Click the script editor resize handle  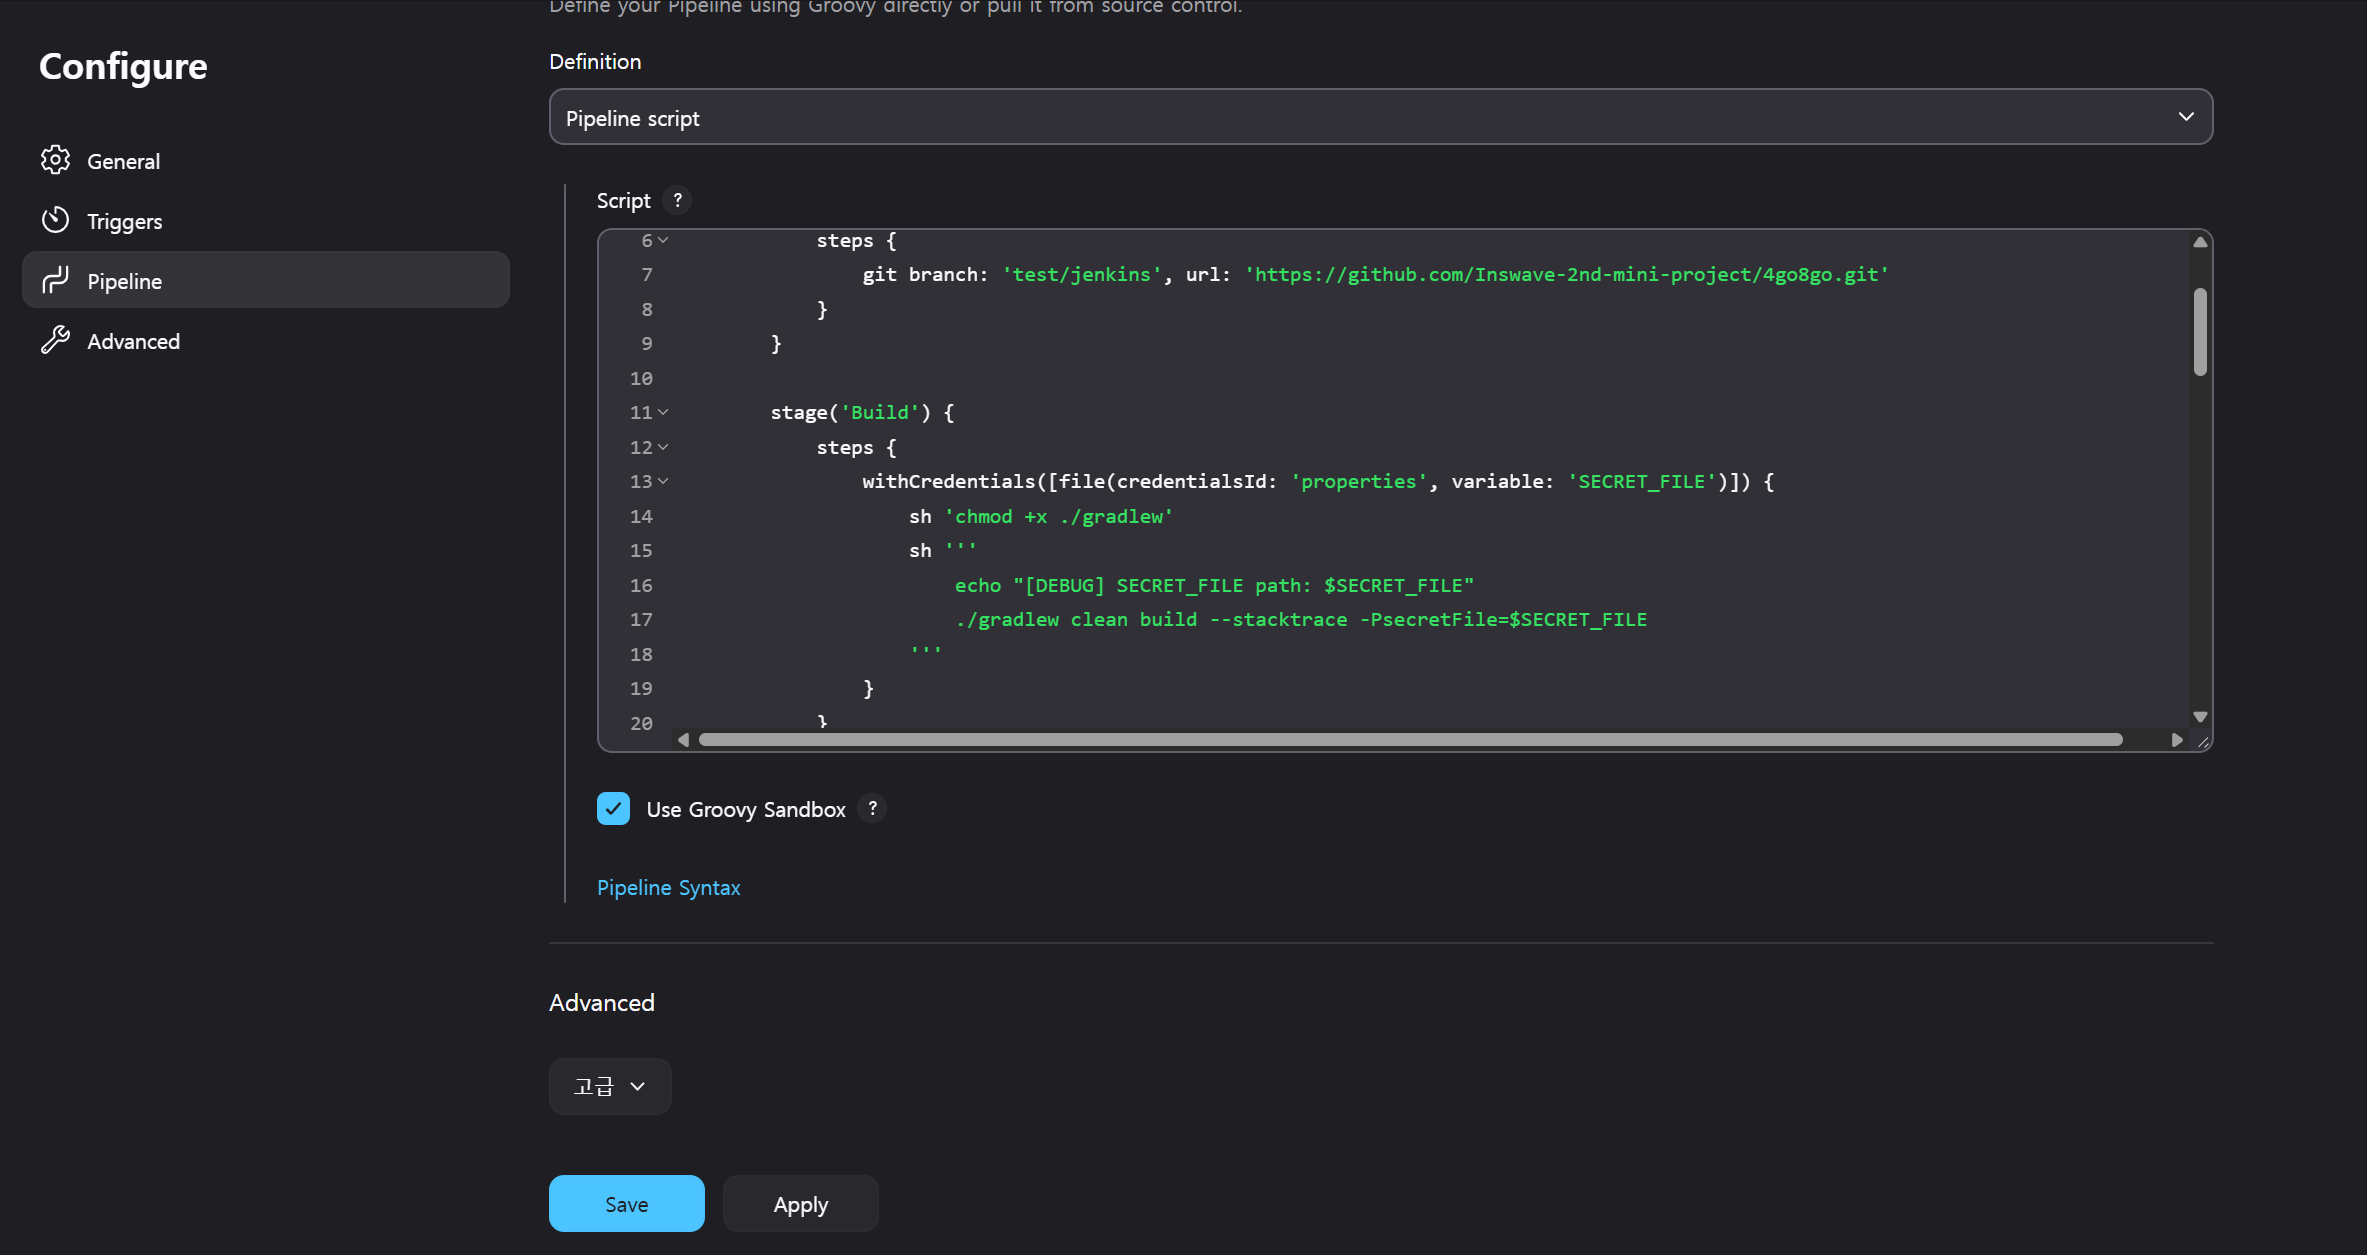2203,742
